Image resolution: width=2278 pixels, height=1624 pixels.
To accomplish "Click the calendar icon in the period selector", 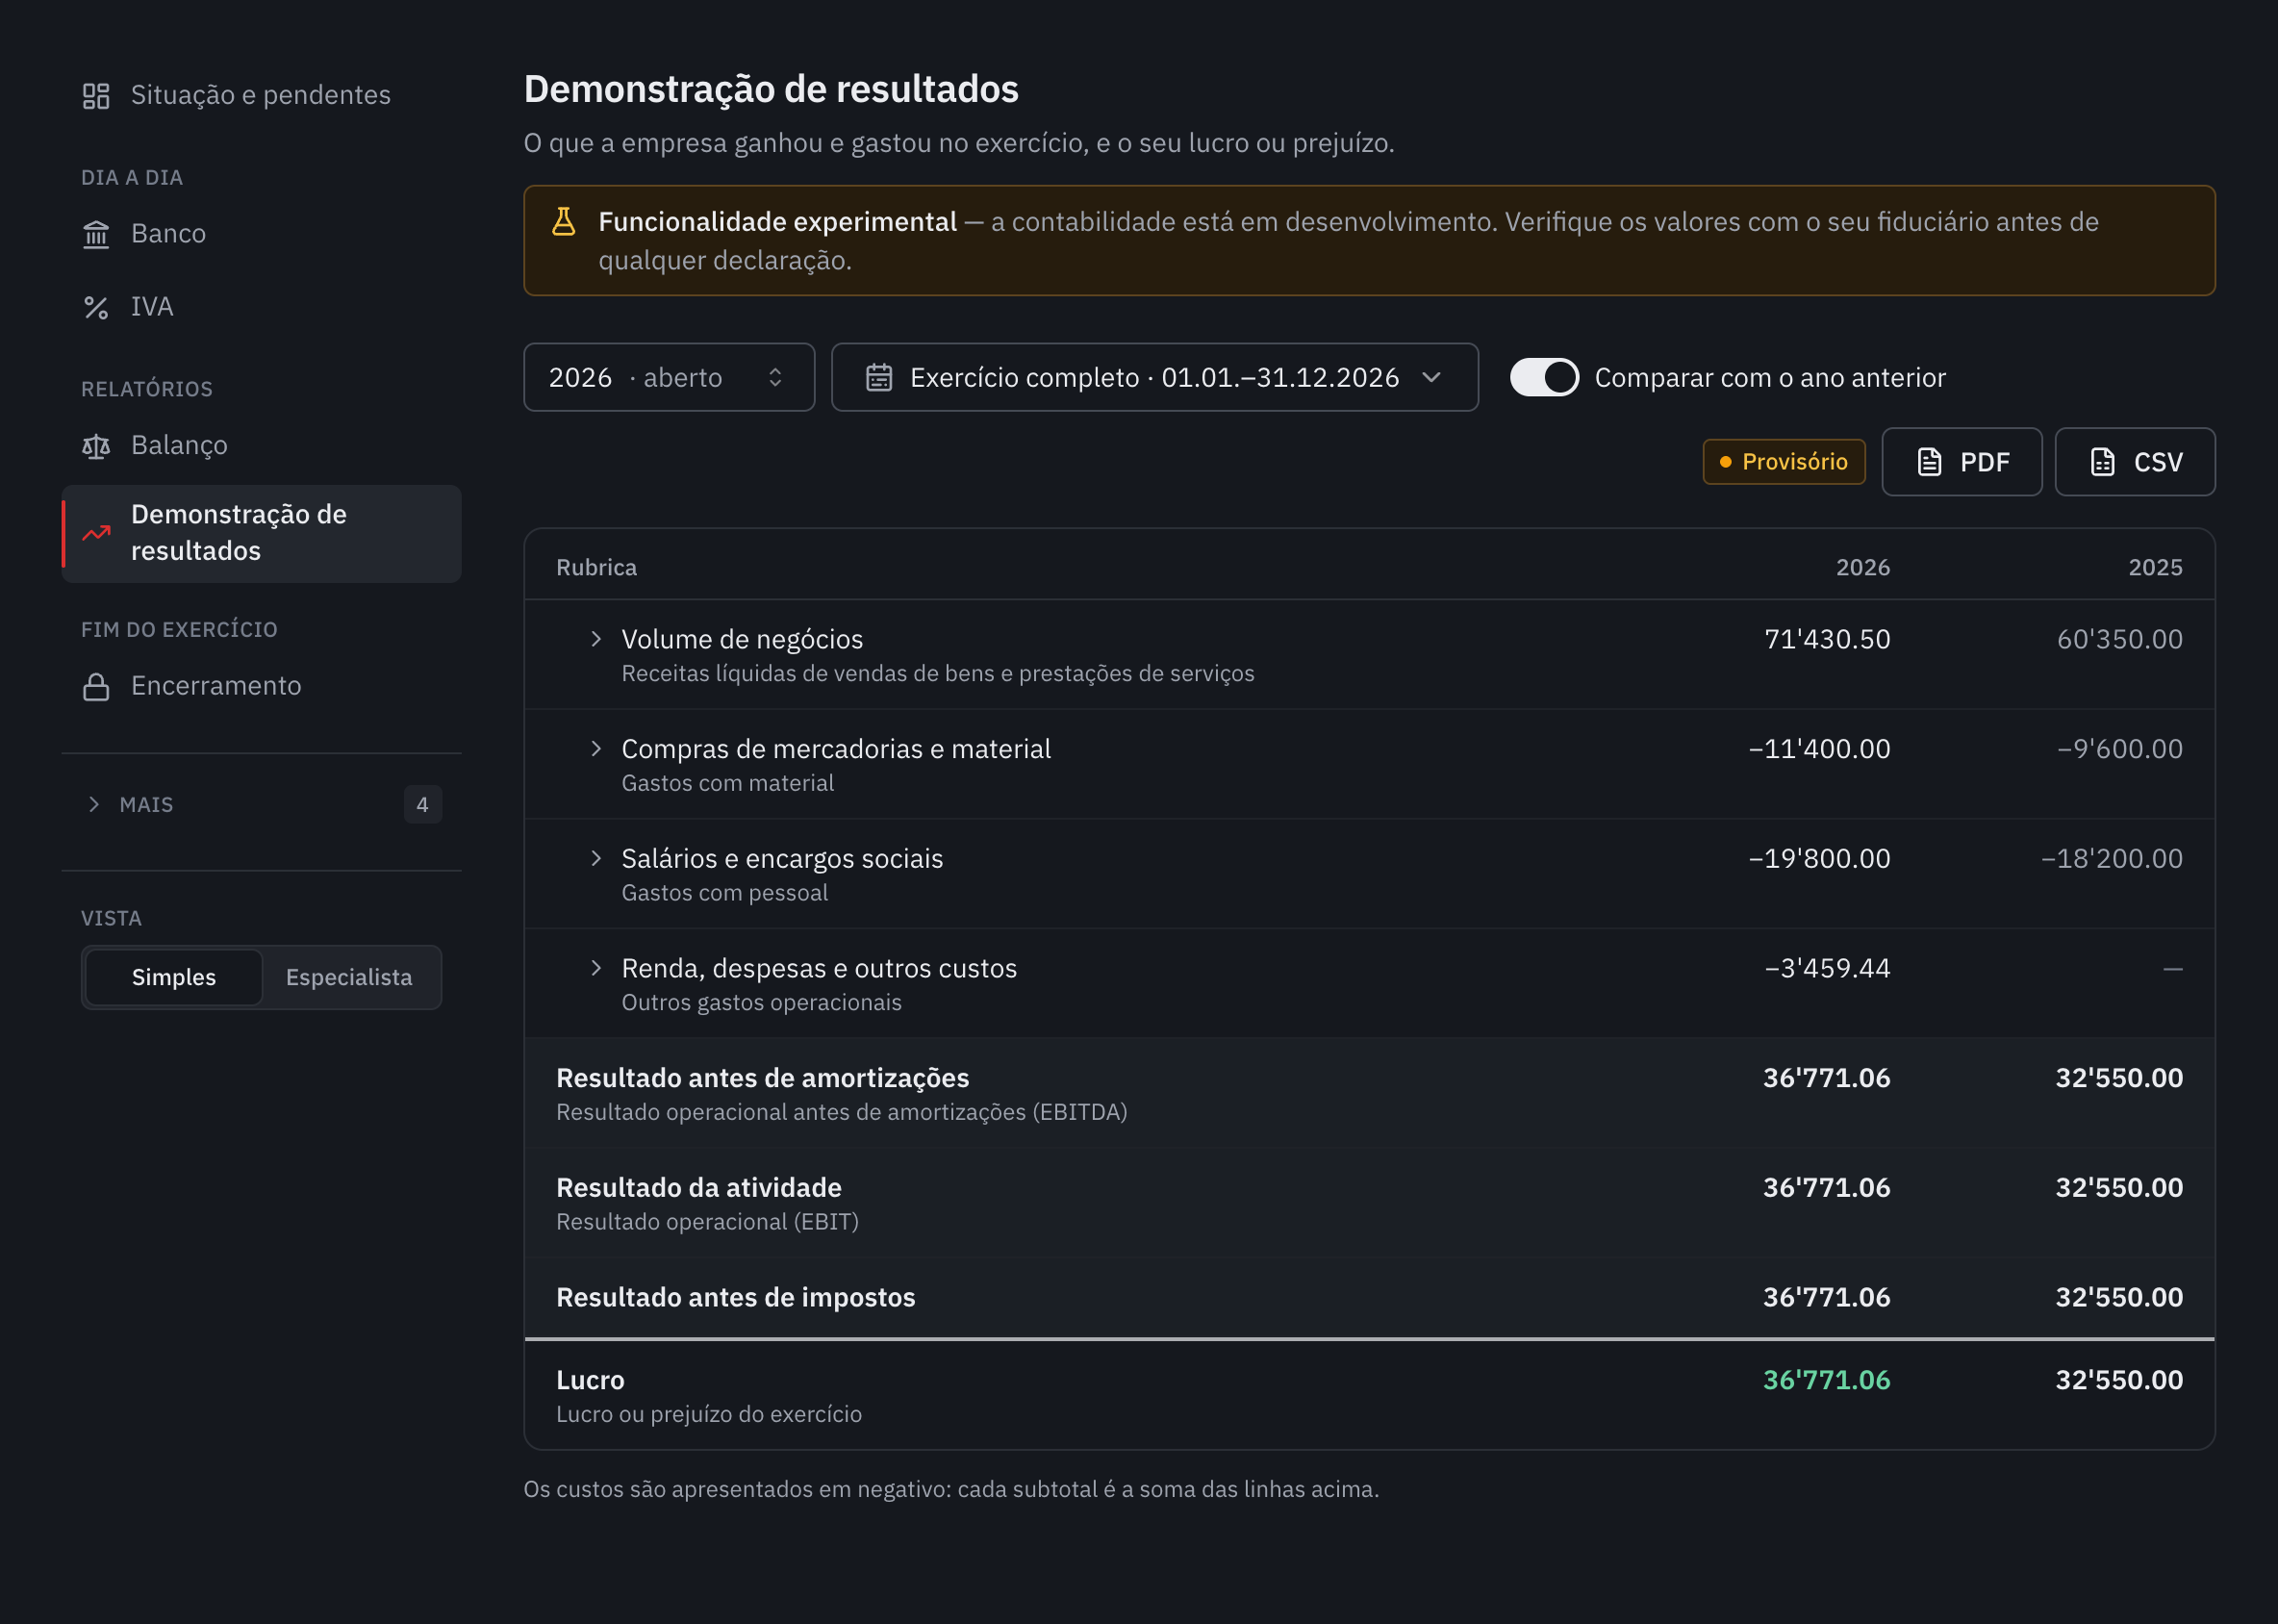I will click(x=879, y=377).
